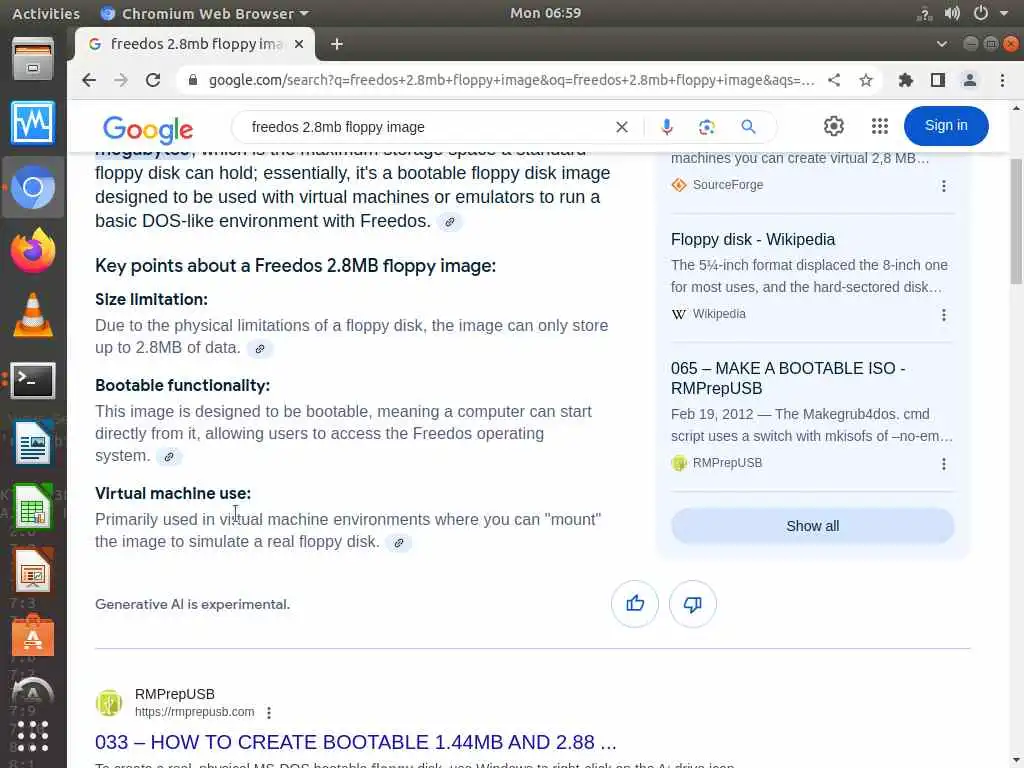Open Files from the Ubuntu dock
This screenshot has width=1024, height=768.
pos(33,59)
